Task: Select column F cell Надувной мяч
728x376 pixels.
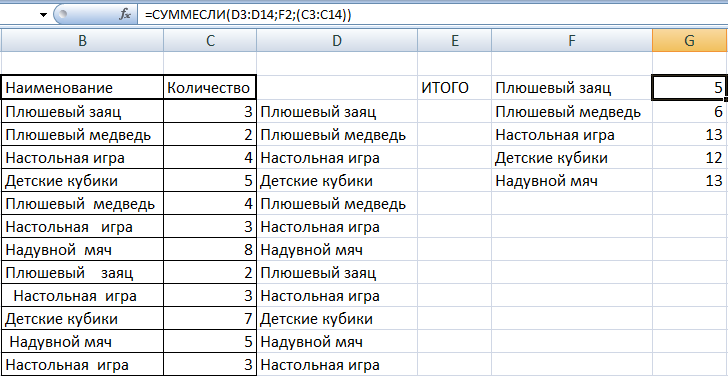Action: coord(572,181)
